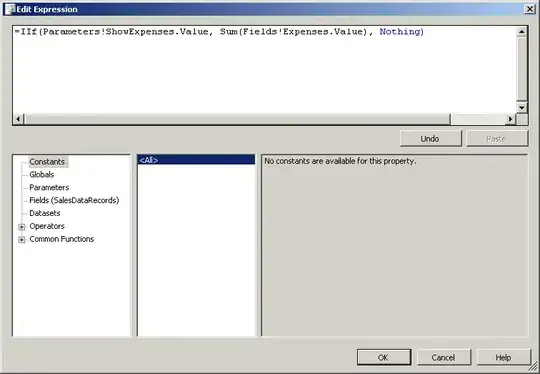Click the Nothing keyword in the expression

[x=400, y=32]
